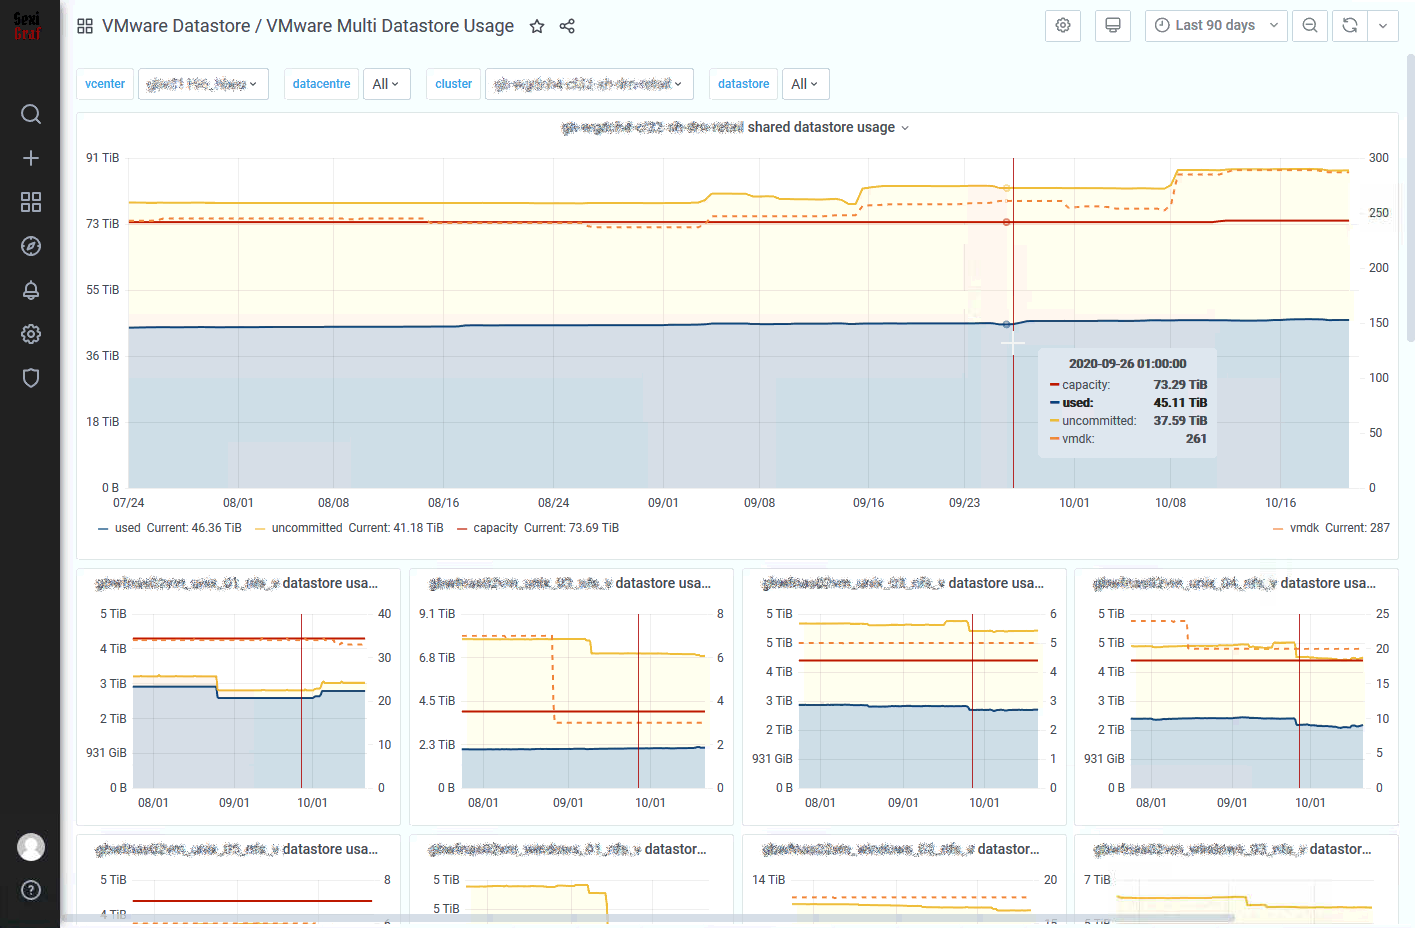This screenshot has width=1415, height=928.
Task: Open the Last 90 days time picker
Action: [1216, 26]
